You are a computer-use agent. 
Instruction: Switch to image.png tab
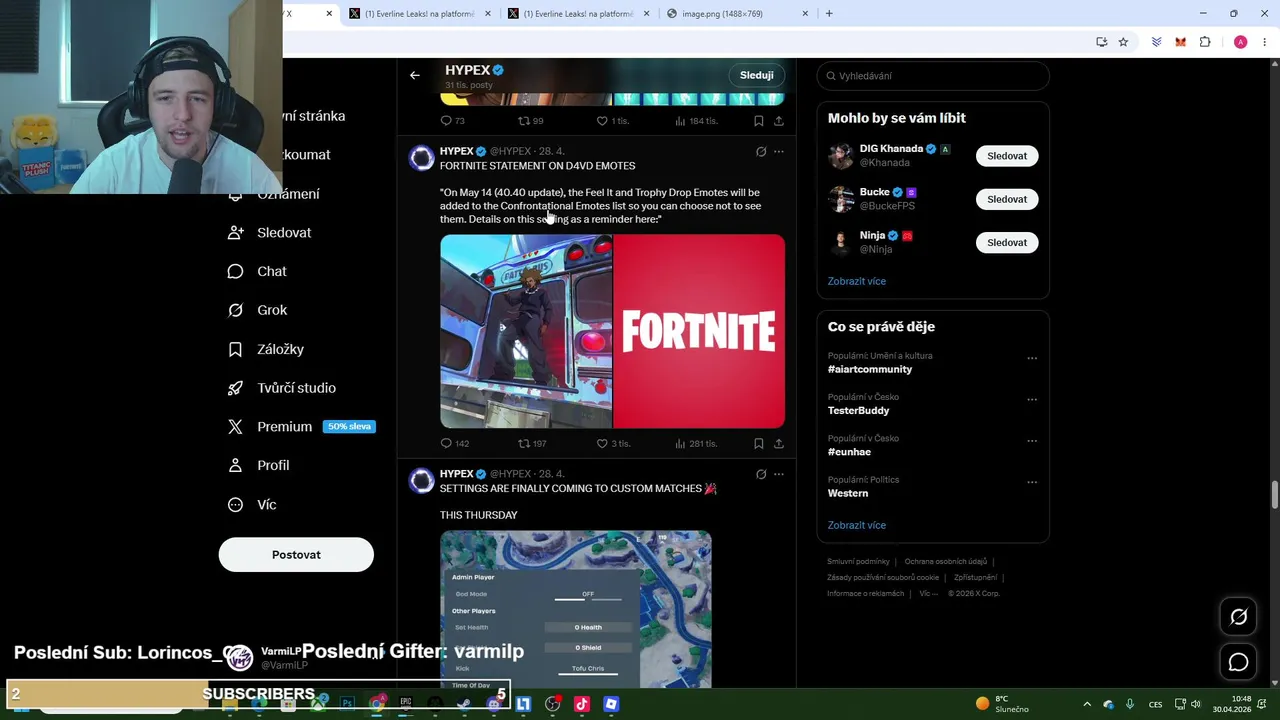click(737, 14)
